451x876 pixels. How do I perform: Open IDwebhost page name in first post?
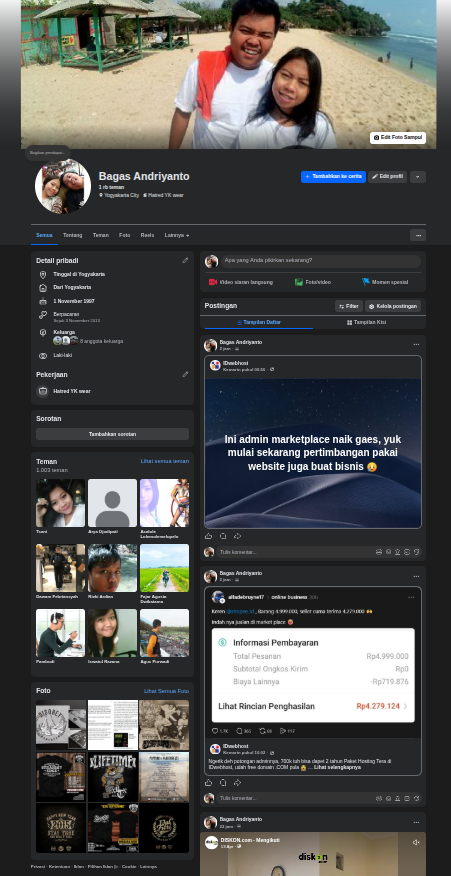click(235, 363)
